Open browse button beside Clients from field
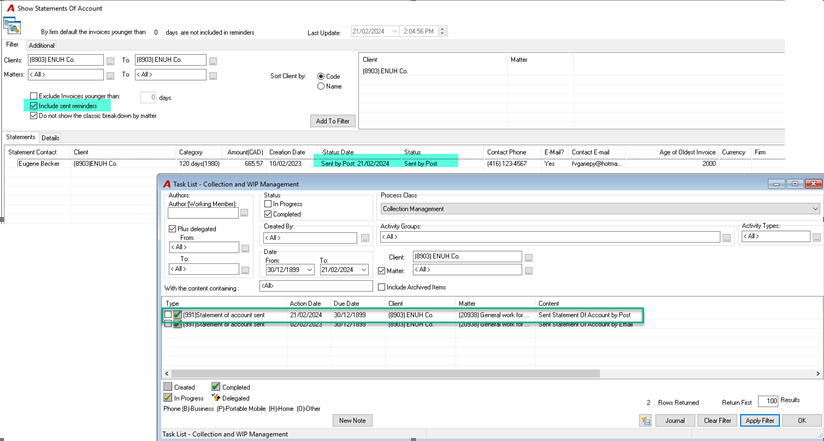 [110, 61]
